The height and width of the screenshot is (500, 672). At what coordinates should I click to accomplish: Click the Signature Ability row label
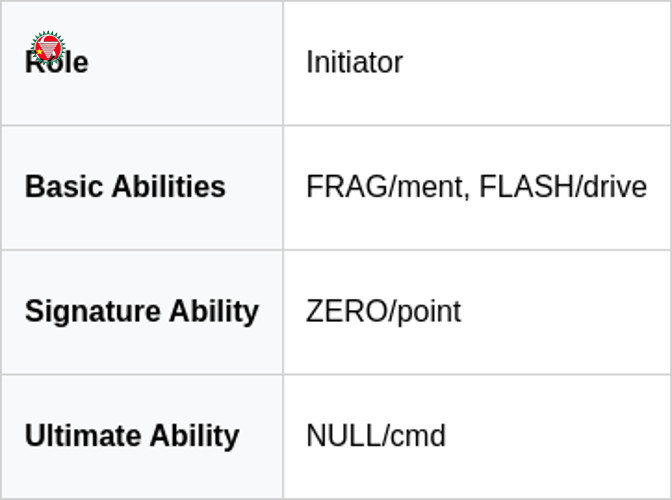[x=141, y=311]
